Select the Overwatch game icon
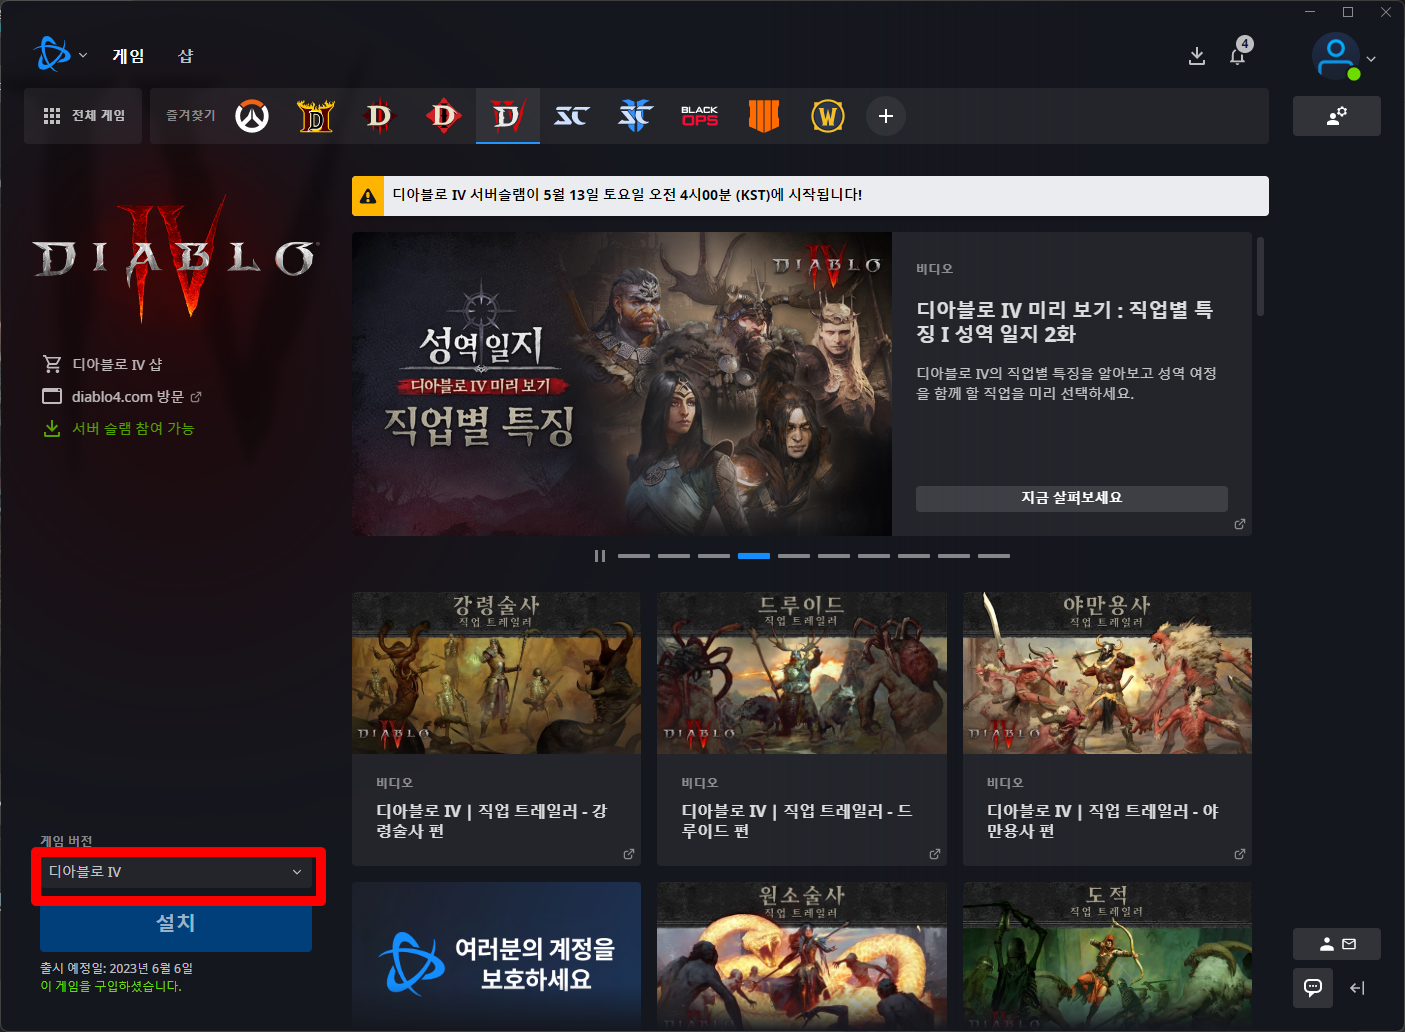Viewport: 1405px width, 1032px height. pyautogui.click(x=252, y=116)
